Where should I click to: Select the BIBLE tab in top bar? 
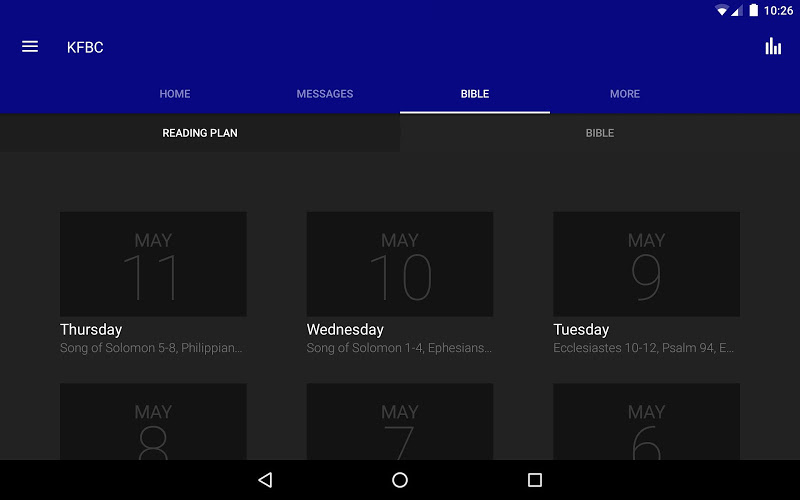pos(475,94)
